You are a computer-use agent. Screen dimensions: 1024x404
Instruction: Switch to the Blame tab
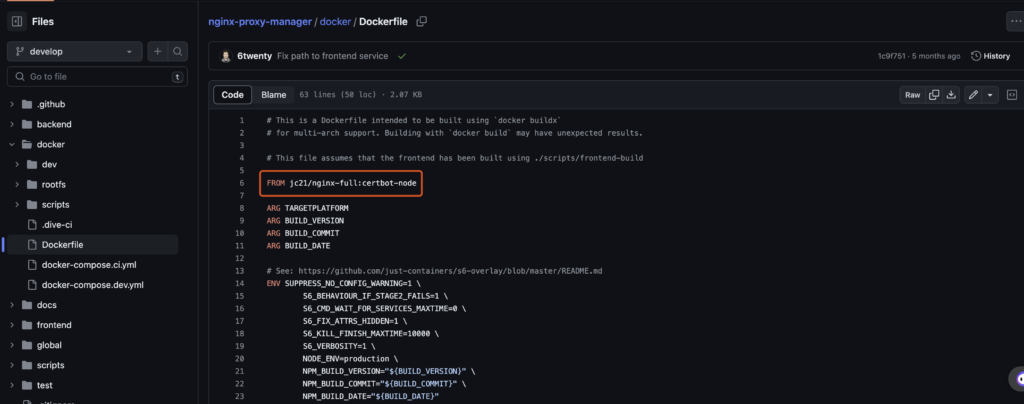coord(274,95)
